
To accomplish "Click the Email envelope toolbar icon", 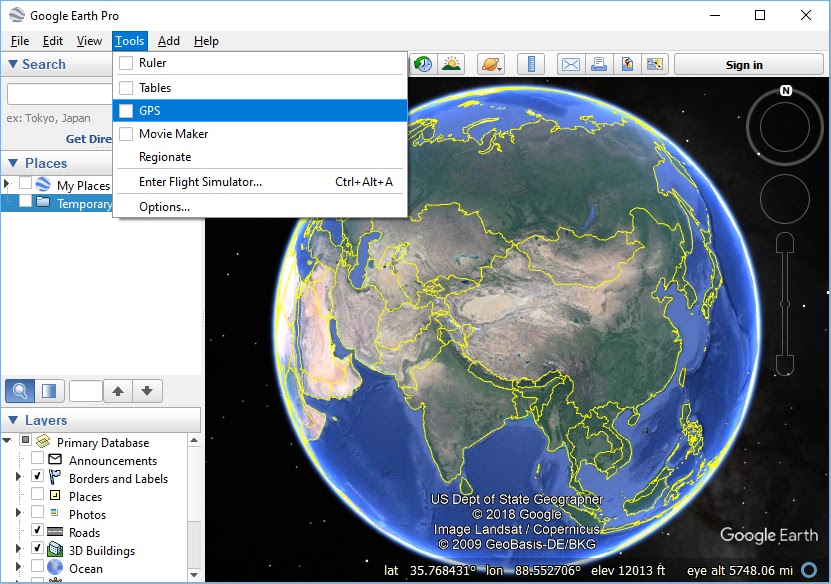I will [x=571, y=65].
